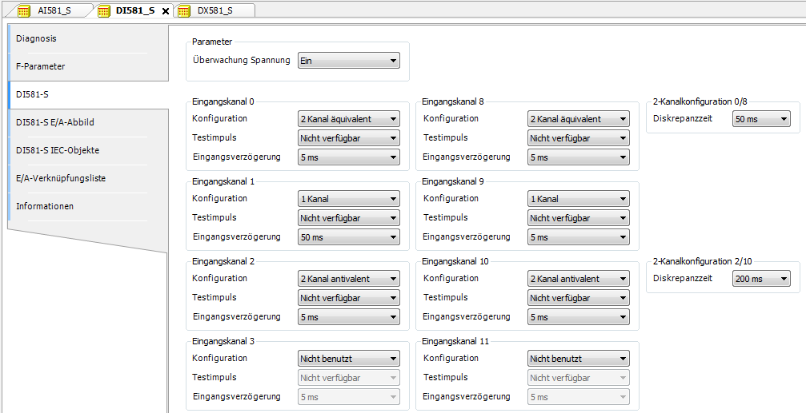This screenshot has width=806, height=413.
Task: Expand Eingangskanal 10 Konfiguration dropdown
Action: pos(579,279)
